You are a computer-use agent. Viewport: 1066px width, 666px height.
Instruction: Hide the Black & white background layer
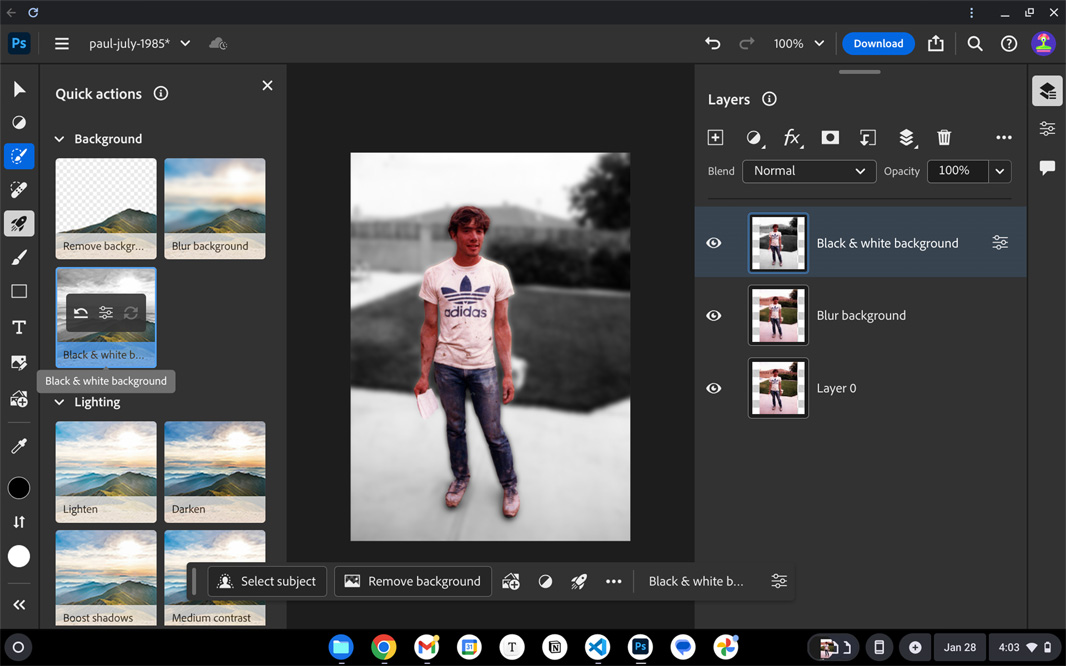coord(714,243)
